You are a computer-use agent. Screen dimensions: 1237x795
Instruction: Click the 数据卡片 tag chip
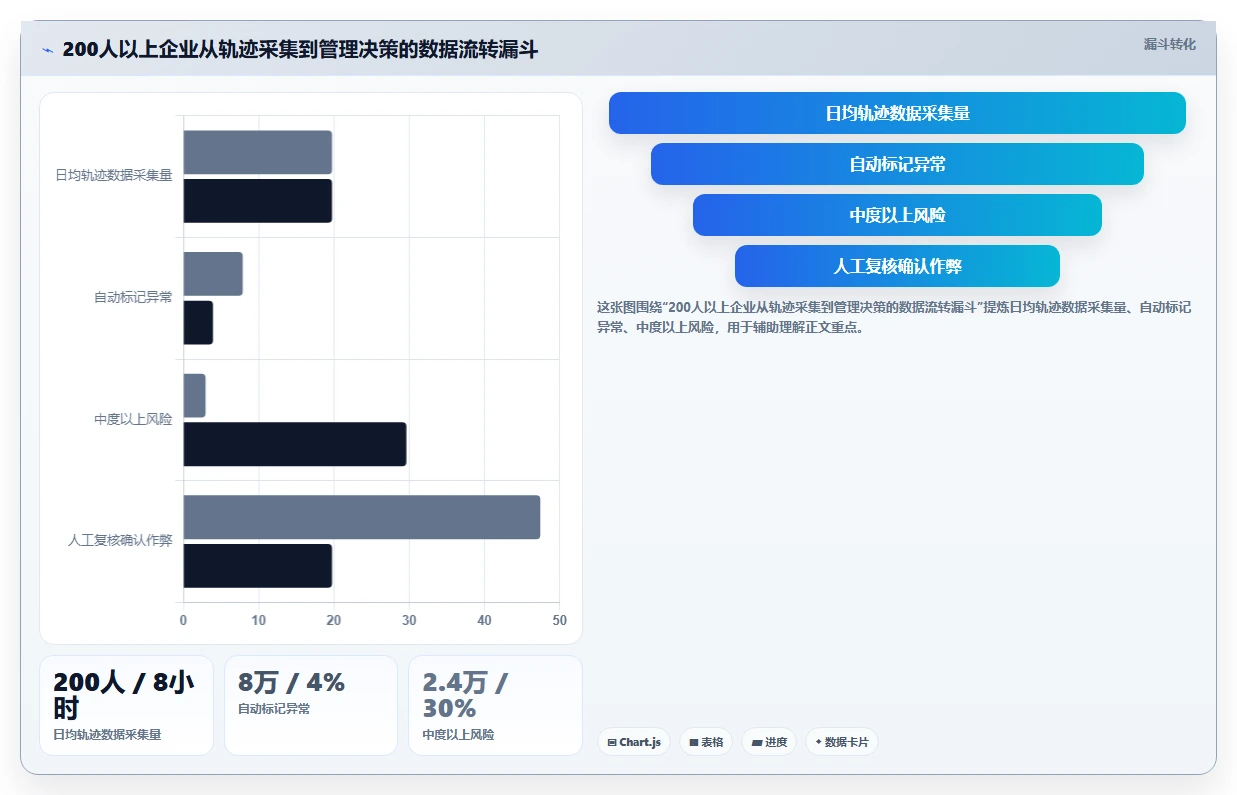coord(842,742)
